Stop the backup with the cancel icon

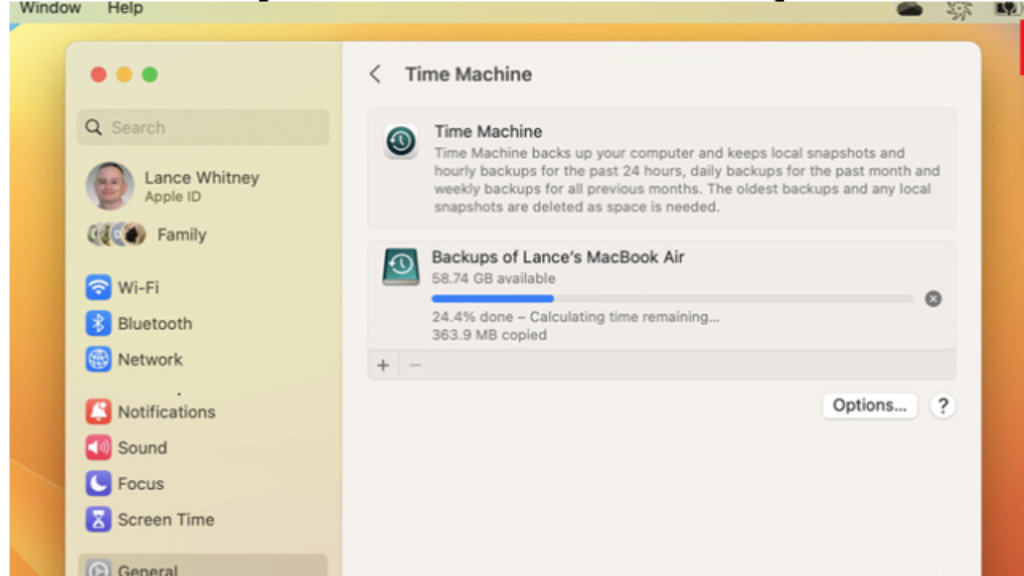[933, 298]
